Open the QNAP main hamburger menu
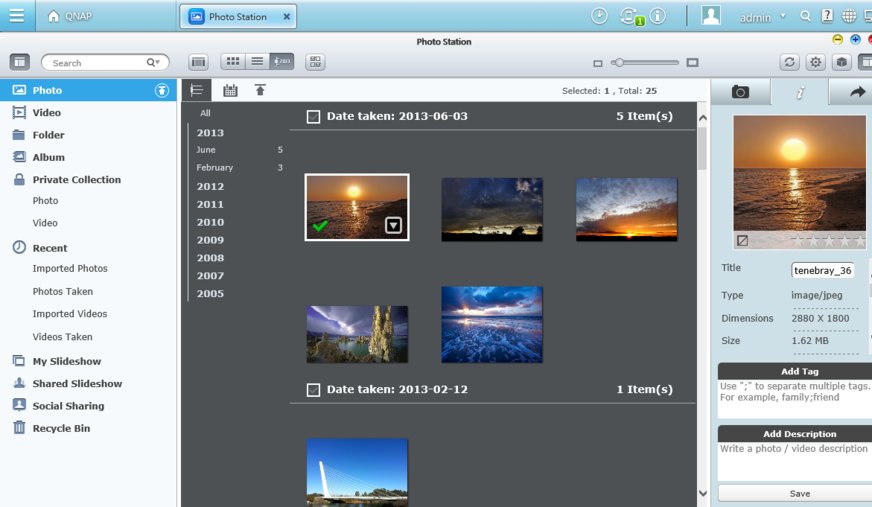The height and width of the screenshot is (507, 872). click(17, 16)
